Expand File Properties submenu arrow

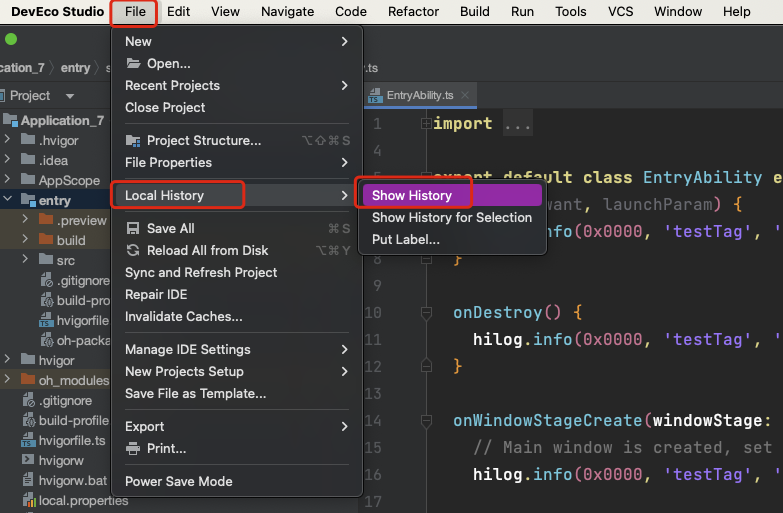click(344, 162)
